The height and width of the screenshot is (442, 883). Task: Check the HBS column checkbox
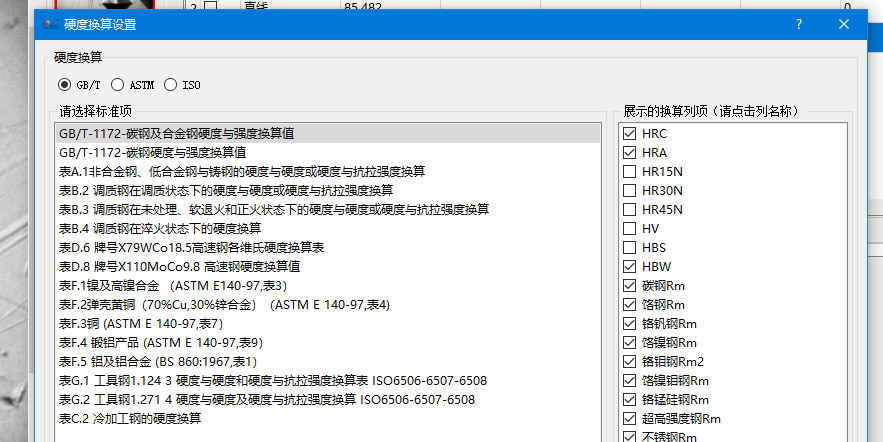[x=629, y=248]
